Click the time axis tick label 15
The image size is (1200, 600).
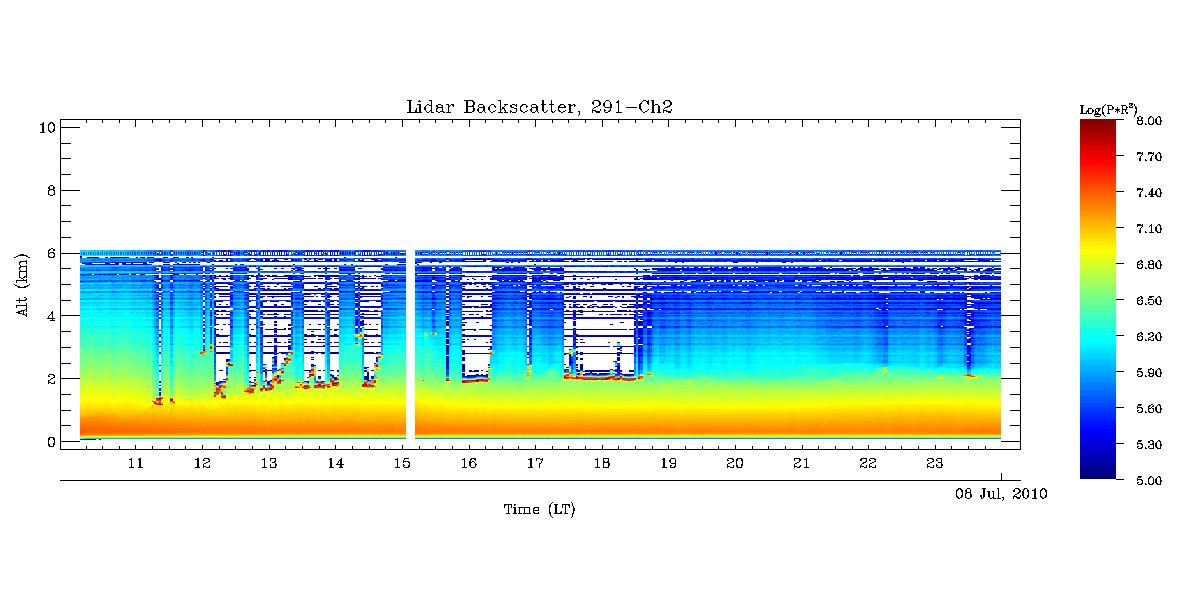coord(402,464)
